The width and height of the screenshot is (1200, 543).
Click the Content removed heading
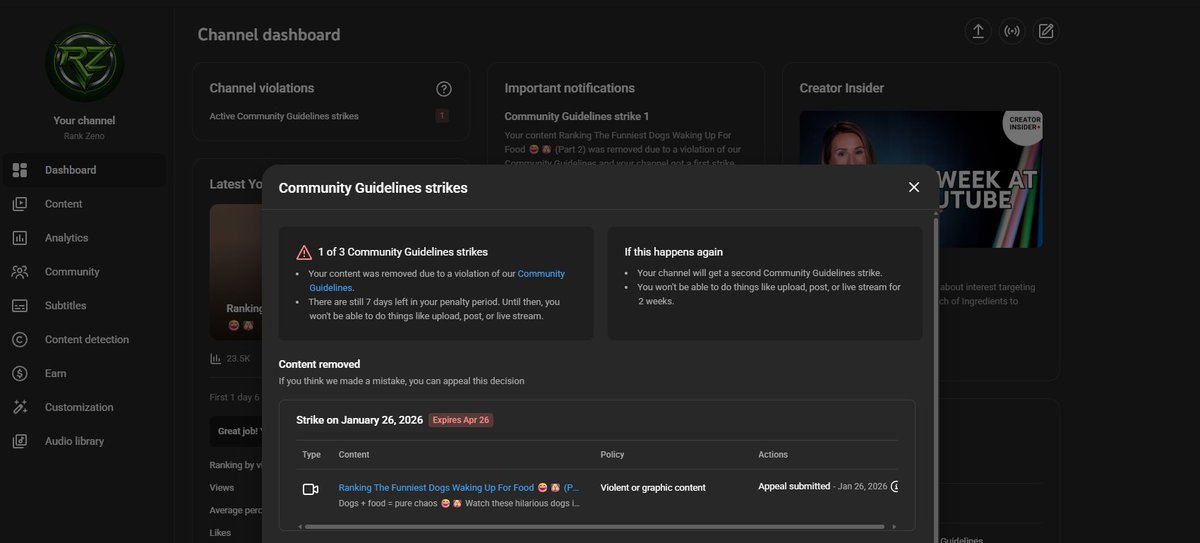[319, 364]
